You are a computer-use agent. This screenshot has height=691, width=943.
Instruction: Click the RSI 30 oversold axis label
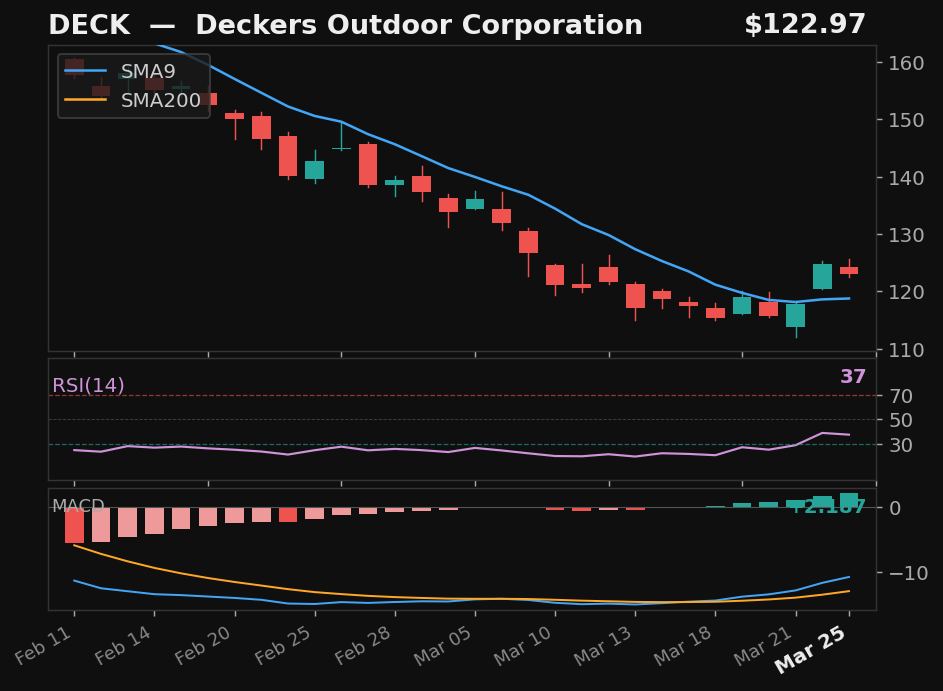(x=902, y=444)
